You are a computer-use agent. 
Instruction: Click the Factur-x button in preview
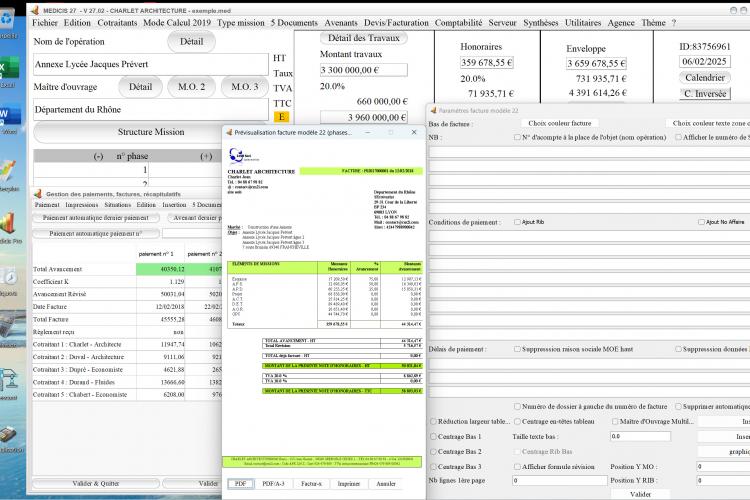click(311, 484)
